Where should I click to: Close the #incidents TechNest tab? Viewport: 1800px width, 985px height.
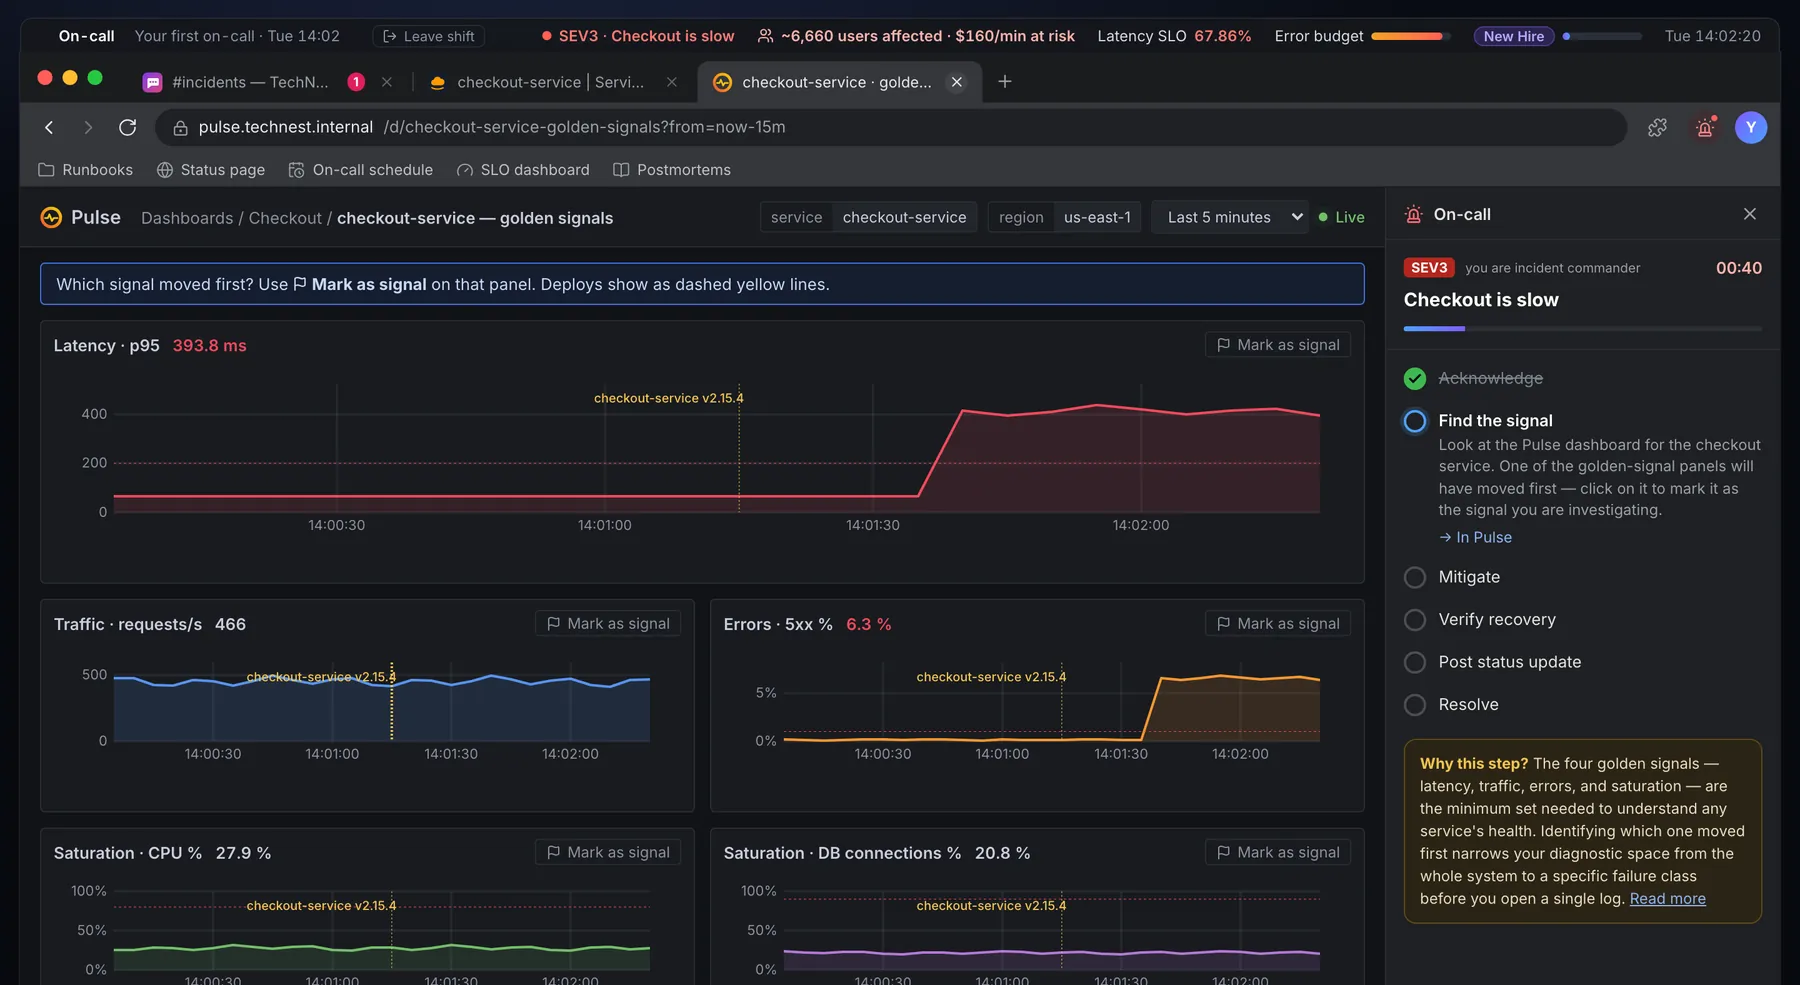[x=387, y=82]
